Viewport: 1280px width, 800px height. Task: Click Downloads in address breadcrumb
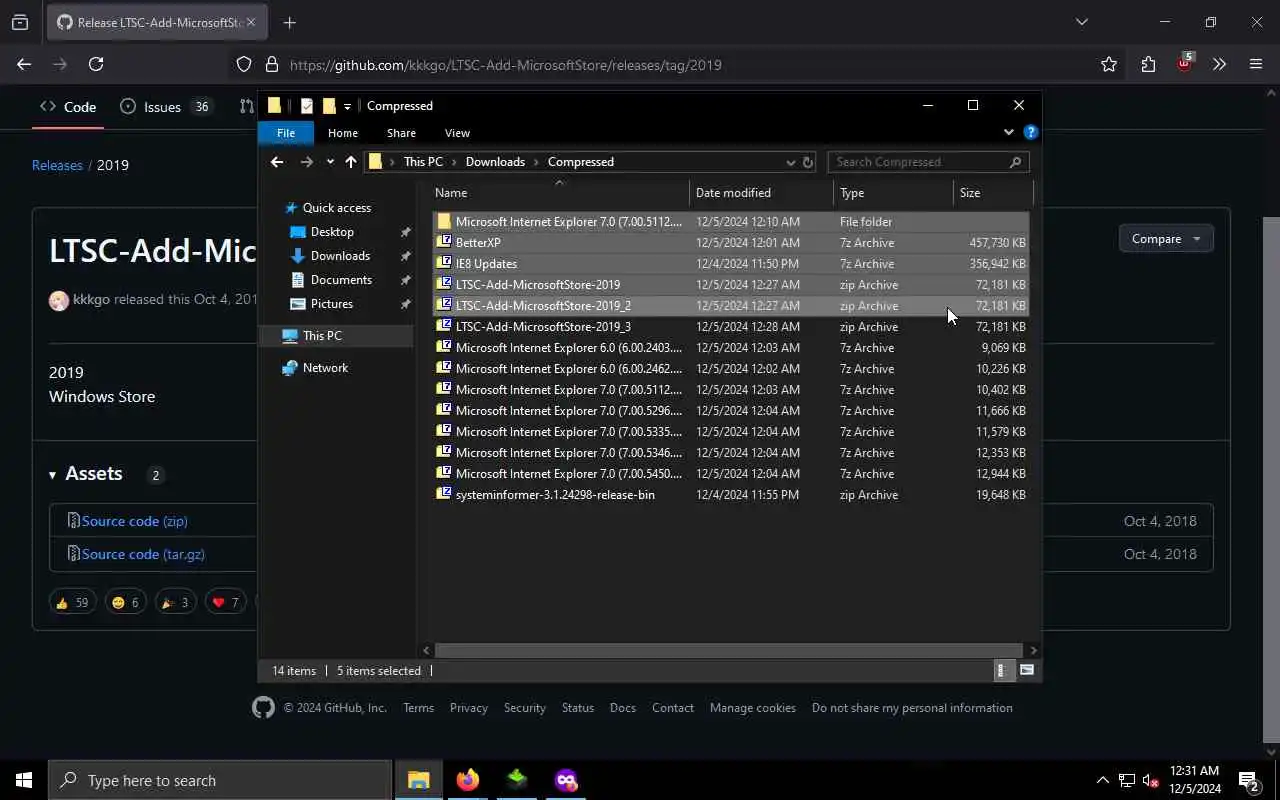pos(495,162)
